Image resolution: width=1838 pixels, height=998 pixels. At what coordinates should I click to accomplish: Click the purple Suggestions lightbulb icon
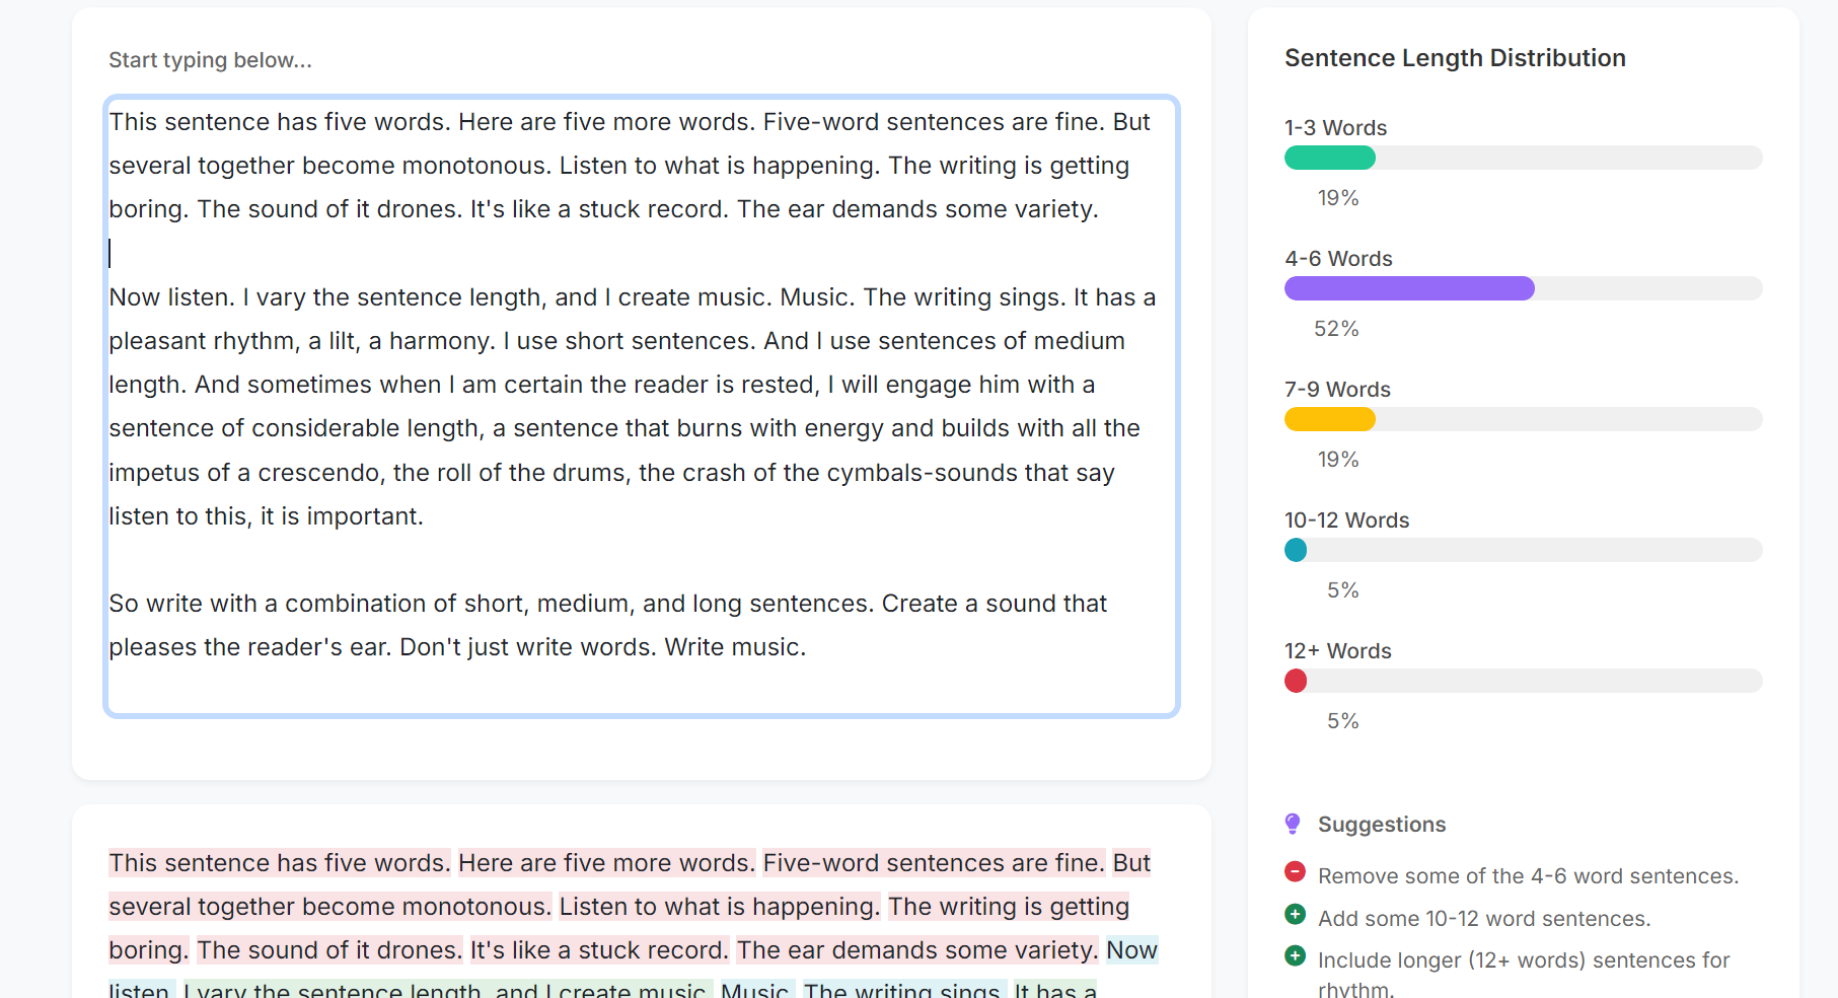click(1295, 824)
